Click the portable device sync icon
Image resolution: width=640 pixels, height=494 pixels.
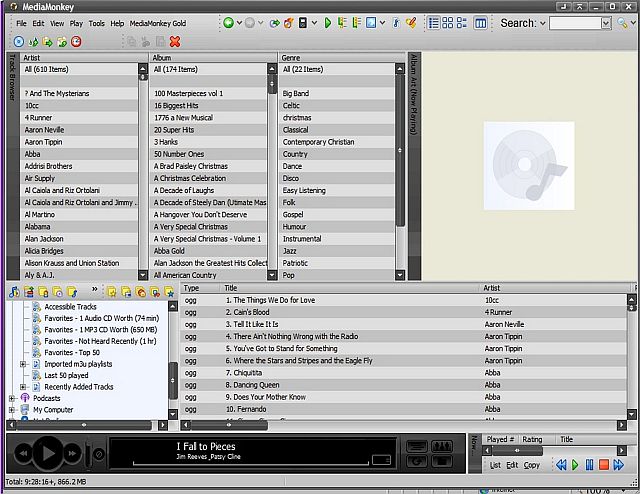point(302,23)
